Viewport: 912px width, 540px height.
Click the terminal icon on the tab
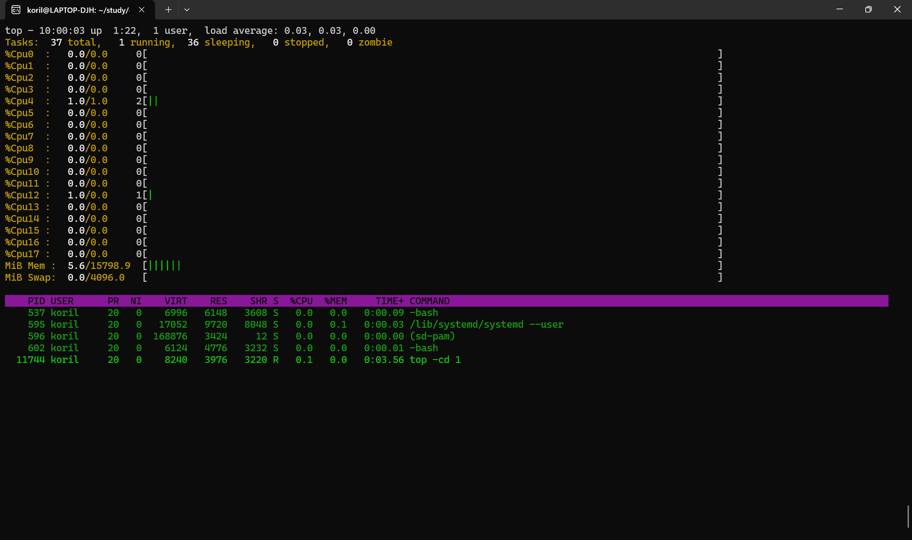click(x=16, y=10)
